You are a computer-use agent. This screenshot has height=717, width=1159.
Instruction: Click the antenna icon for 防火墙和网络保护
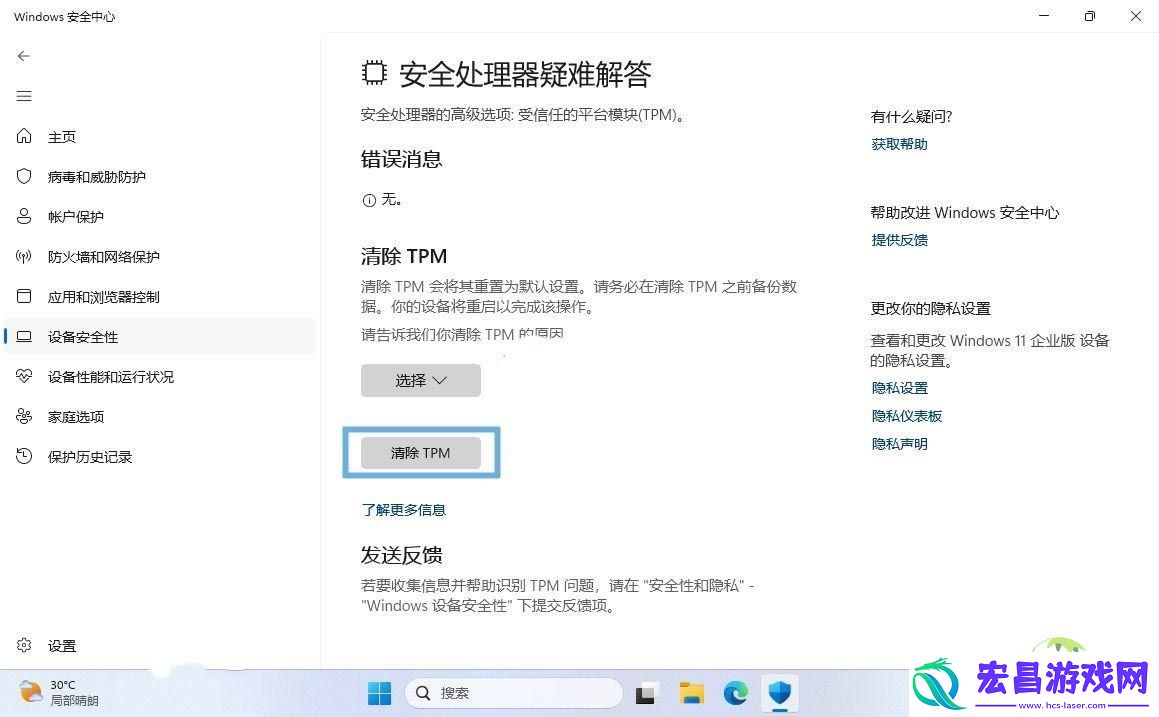coord(24,256)
